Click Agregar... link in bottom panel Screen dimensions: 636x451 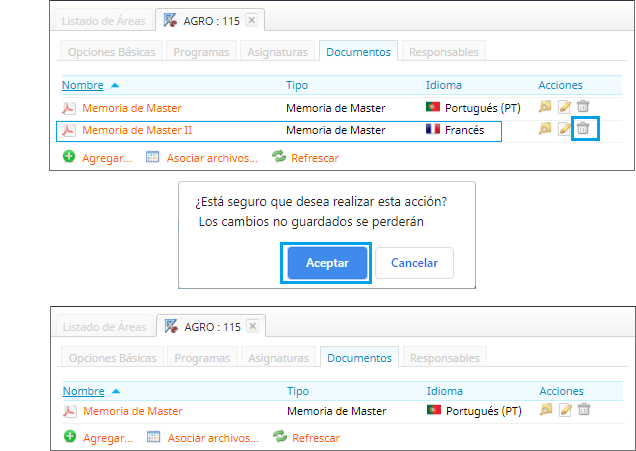coord(108,438)
